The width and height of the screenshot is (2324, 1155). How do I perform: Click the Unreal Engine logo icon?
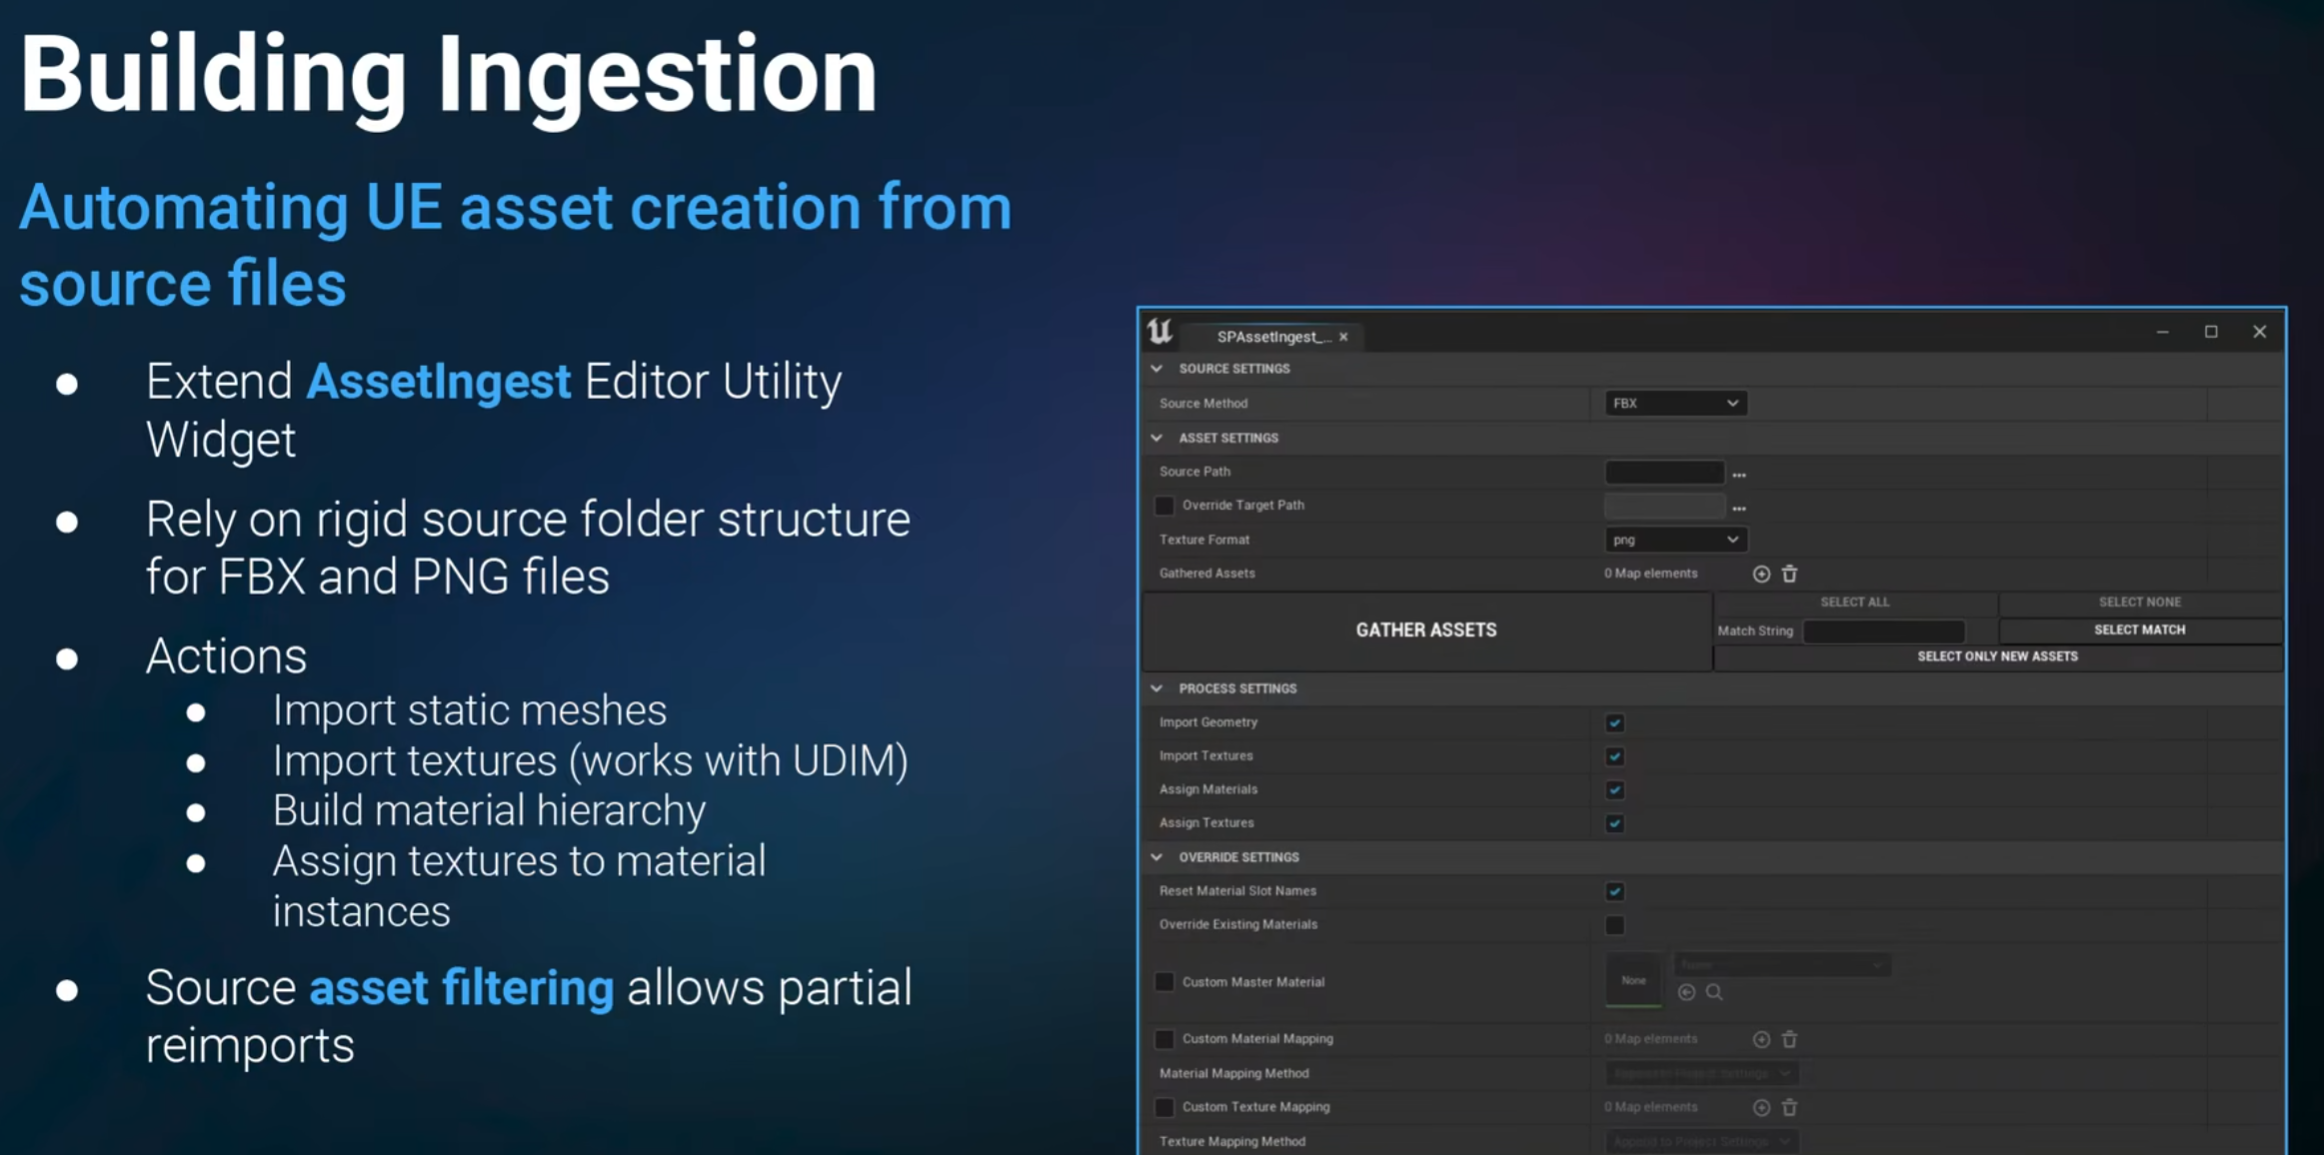click(1160, 332)
